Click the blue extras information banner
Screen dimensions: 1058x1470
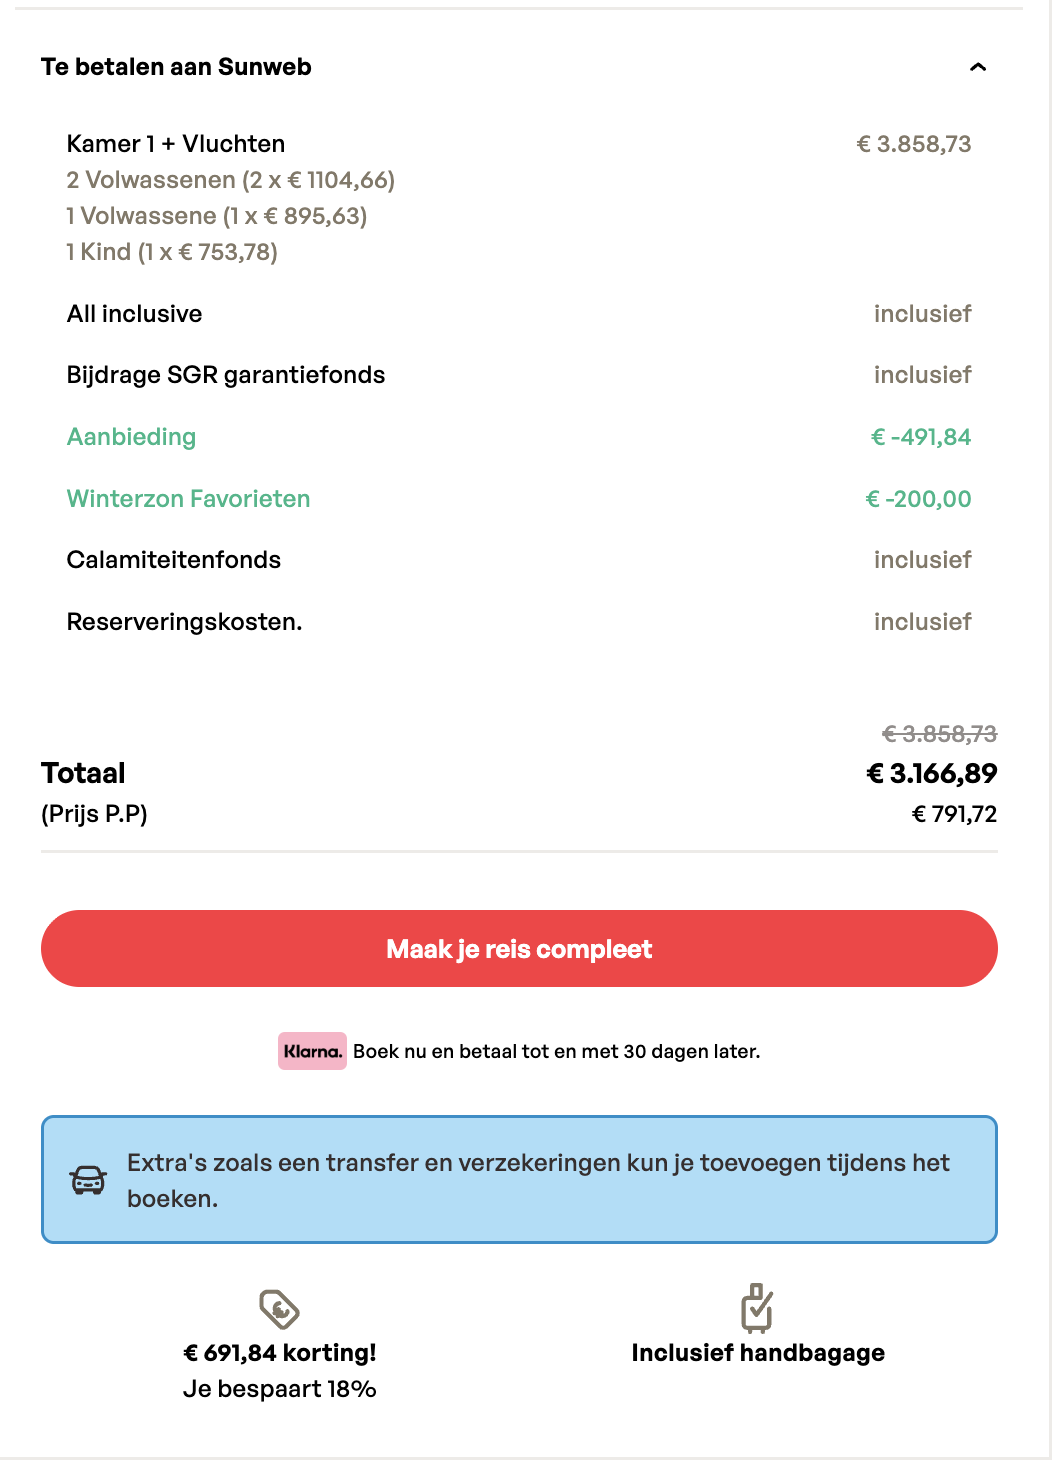coord(519,1180)
